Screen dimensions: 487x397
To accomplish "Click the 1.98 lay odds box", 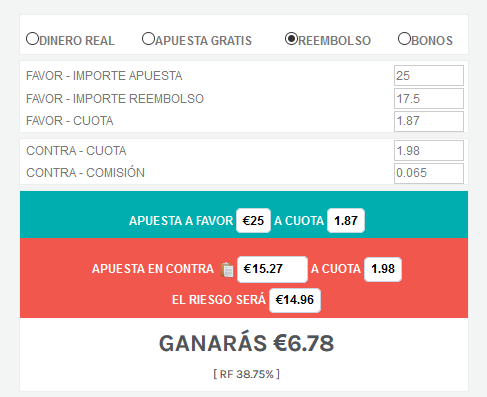I will (x=383, y=269).
